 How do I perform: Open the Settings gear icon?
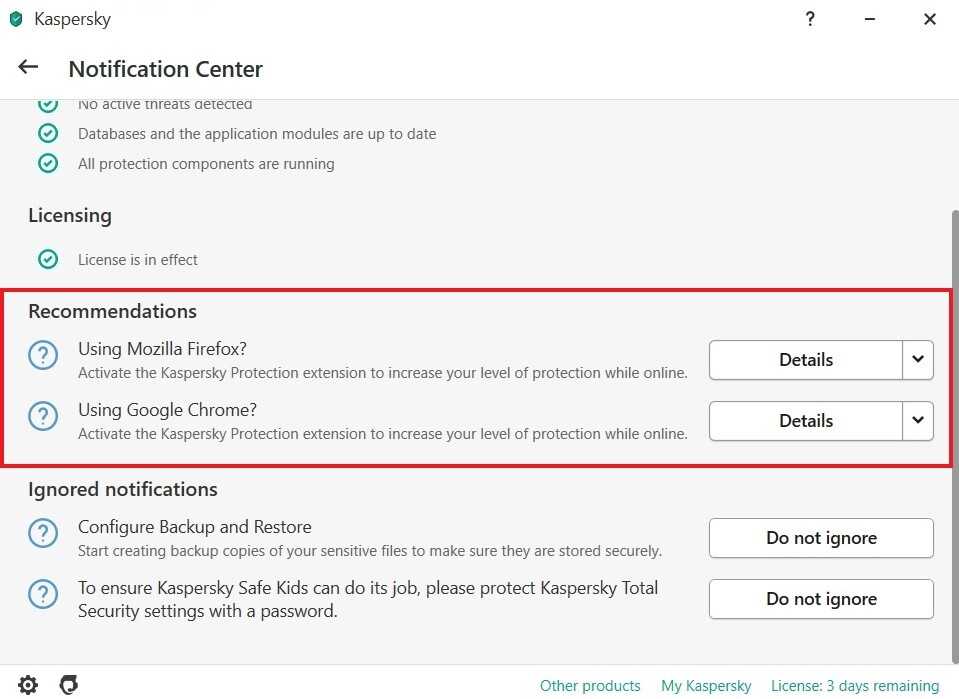pos(28,685)
